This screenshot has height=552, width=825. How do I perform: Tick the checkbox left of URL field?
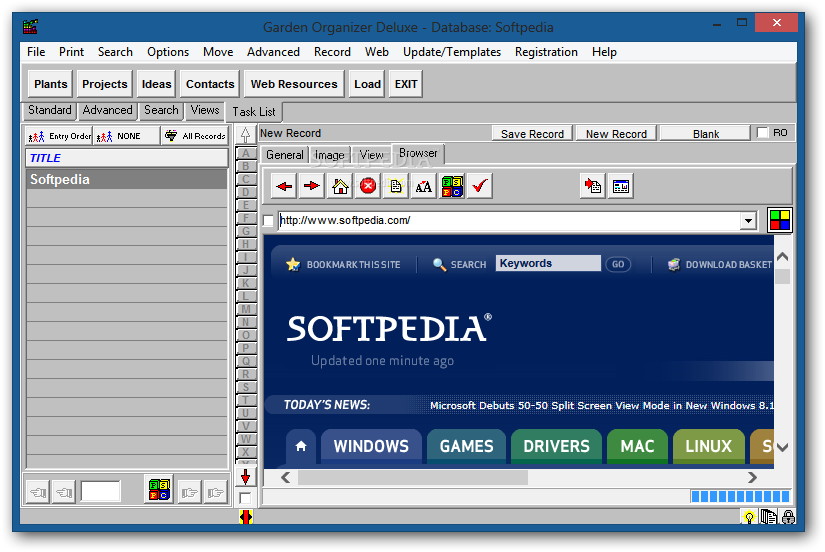tap(268, 220)
